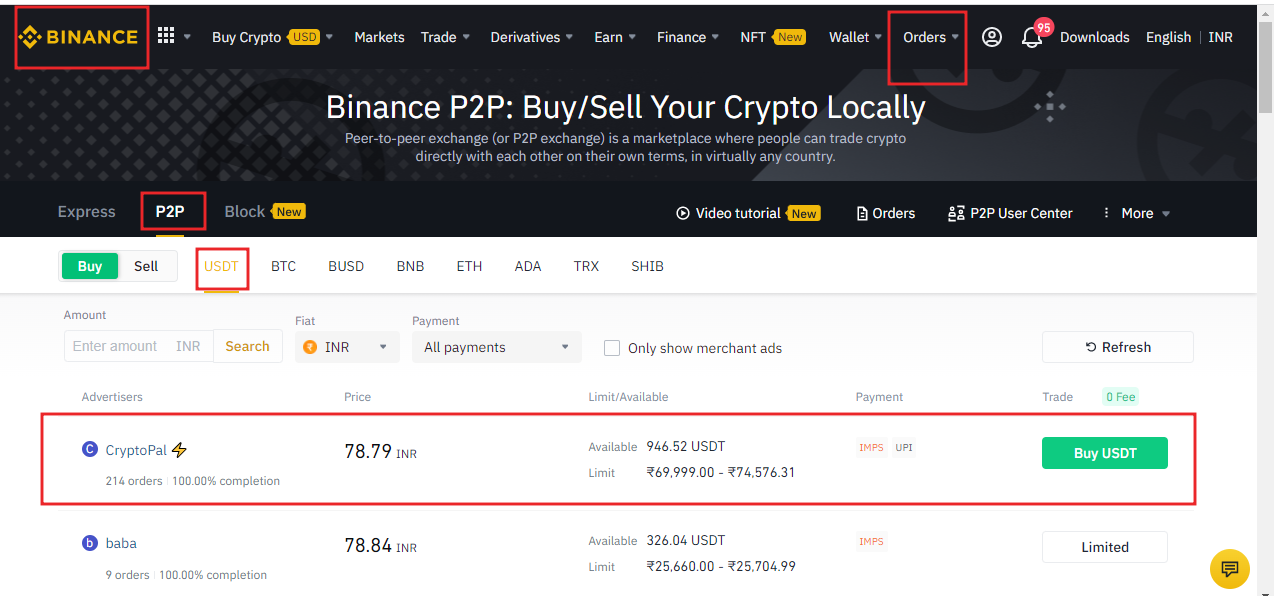
Task: Switch to the Express tab
Action: click(87, 212)
